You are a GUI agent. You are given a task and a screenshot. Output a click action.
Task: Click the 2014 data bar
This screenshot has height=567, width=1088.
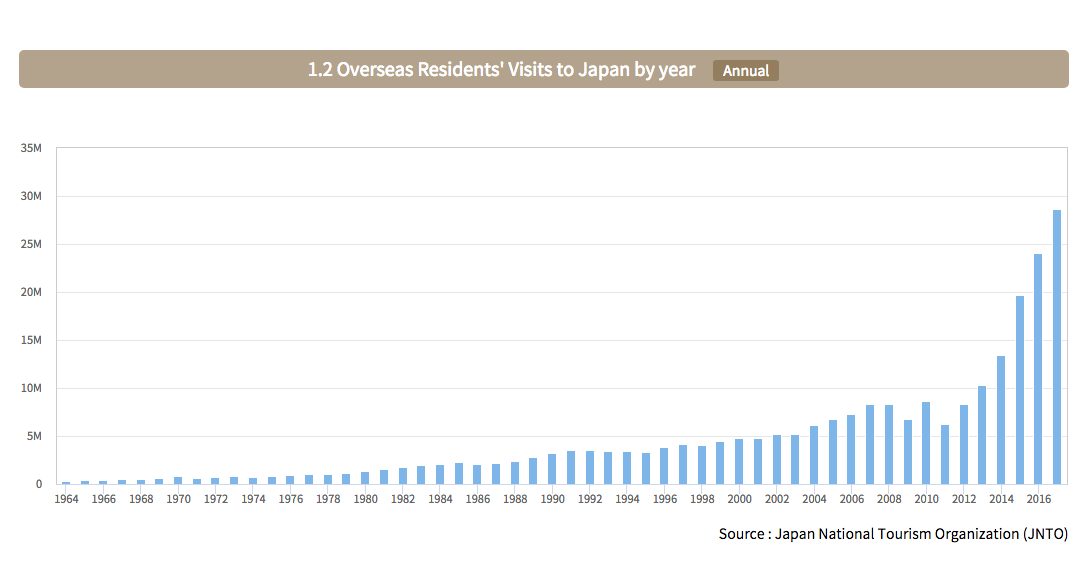1001,420
